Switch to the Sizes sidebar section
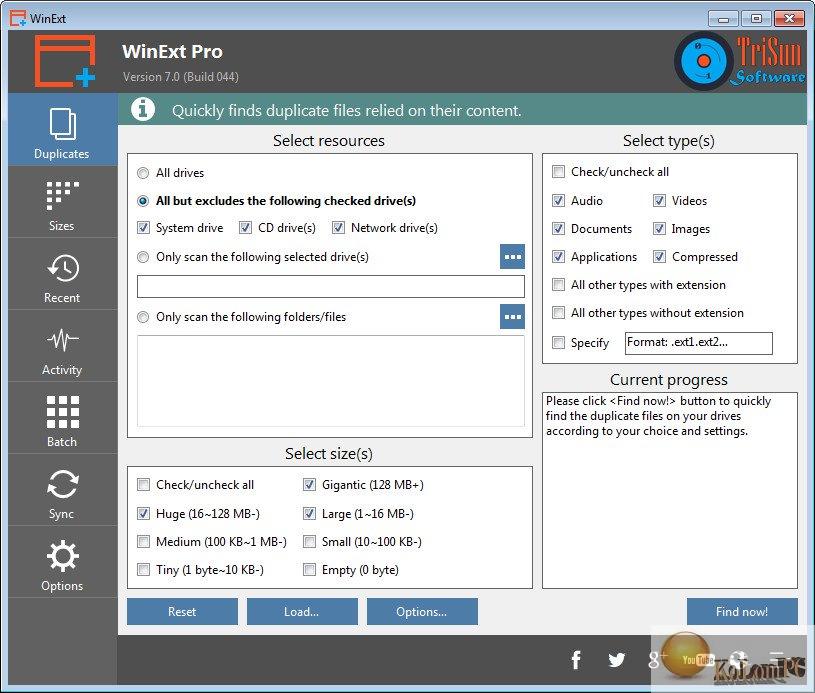The height and width of the screenshot is (693, 815). tap(62, 203)
